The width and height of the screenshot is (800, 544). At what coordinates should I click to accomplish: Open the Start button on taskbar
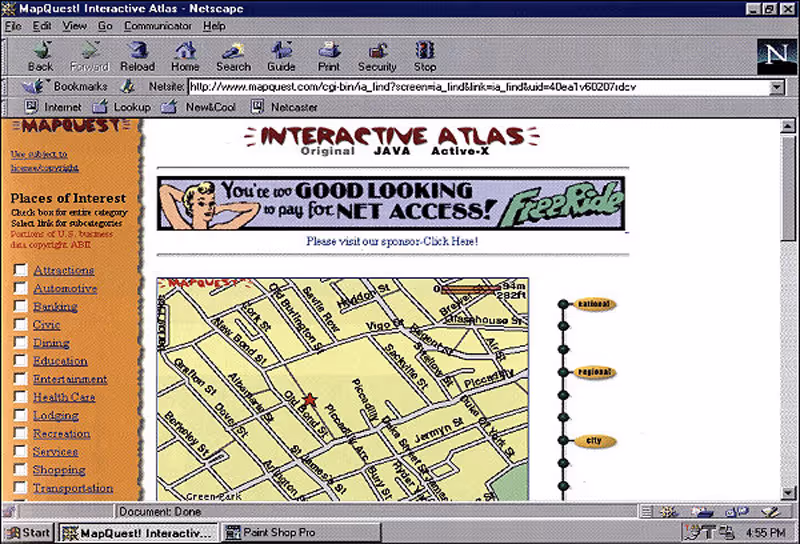pos(28,533)
